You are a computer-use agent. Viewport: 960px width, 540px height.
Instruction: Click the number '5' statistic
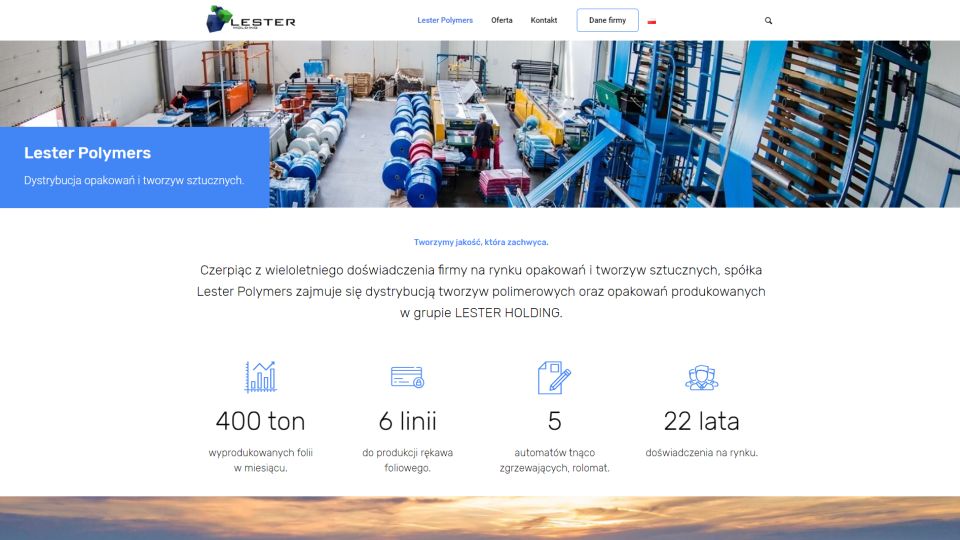pyautogui.click(x=554, y=421)
